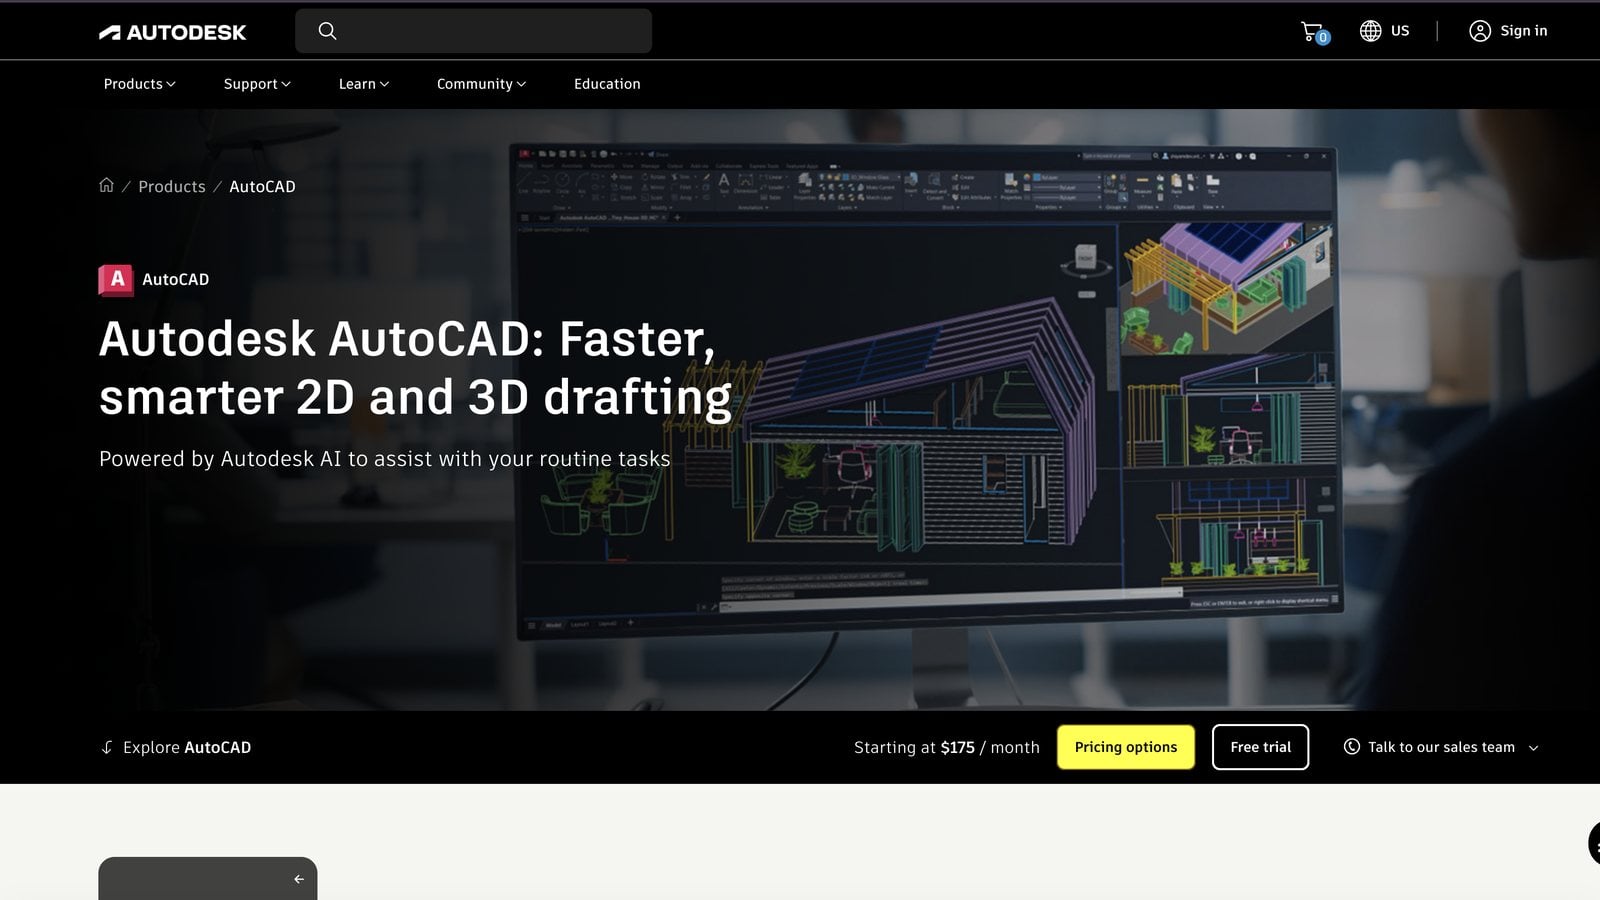Click 'Powered by Autodesk AI' subtitle text

pyautogui.click(x=385, y=459)
